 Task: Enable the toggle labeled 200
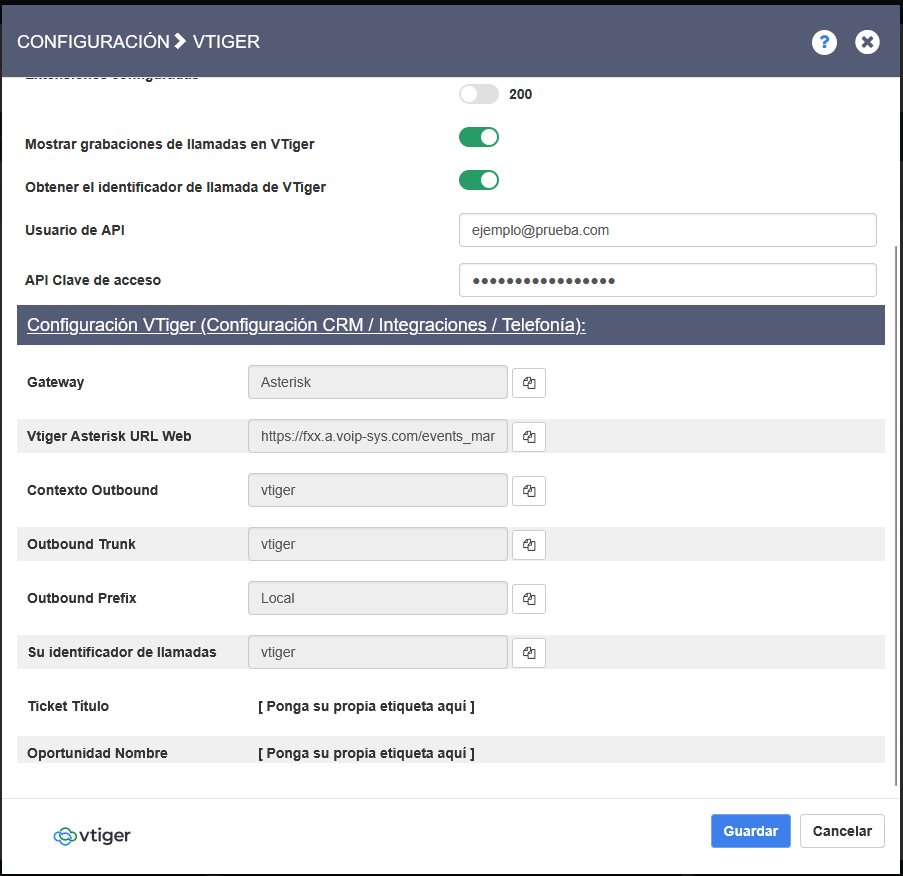pyautogui.click(x=479, y=94)
